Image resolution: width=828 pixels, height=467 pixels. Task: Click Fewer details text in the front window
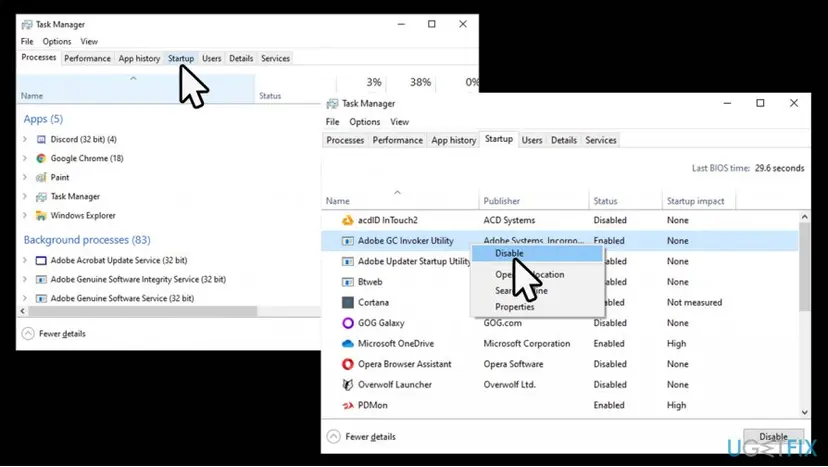click(370, 437)
